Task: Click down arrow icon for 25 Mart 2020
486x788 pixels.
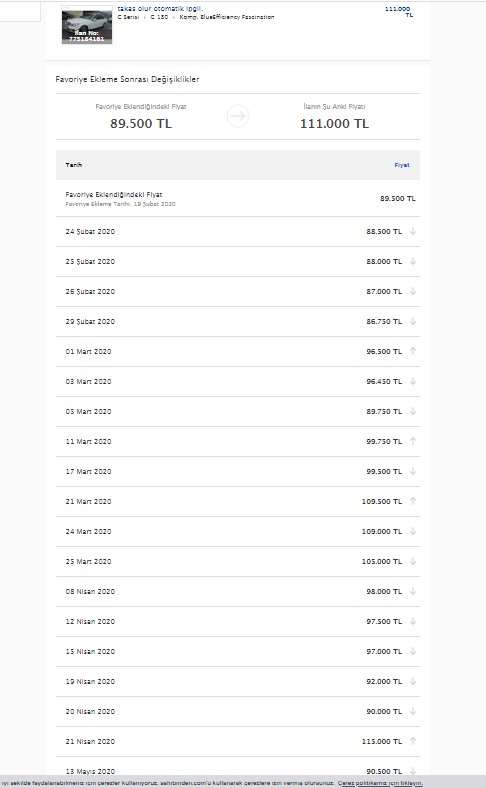Action: (413, 561)
